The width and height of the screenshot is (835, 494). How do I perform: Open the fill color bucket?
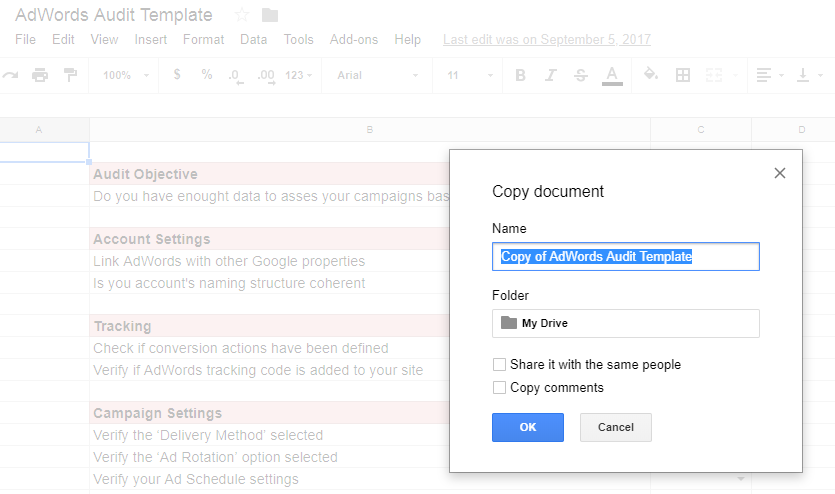click(x=650, y=74)
